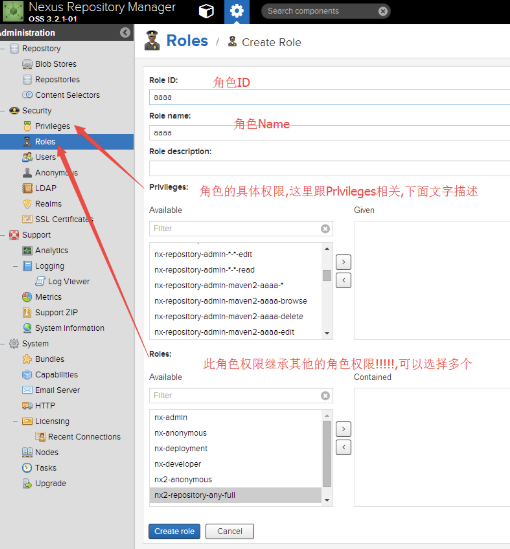Open Blob Stores in sidebar
Image resolution: width=510 pixels, height=549 pixels.
(x=56, y=64)
